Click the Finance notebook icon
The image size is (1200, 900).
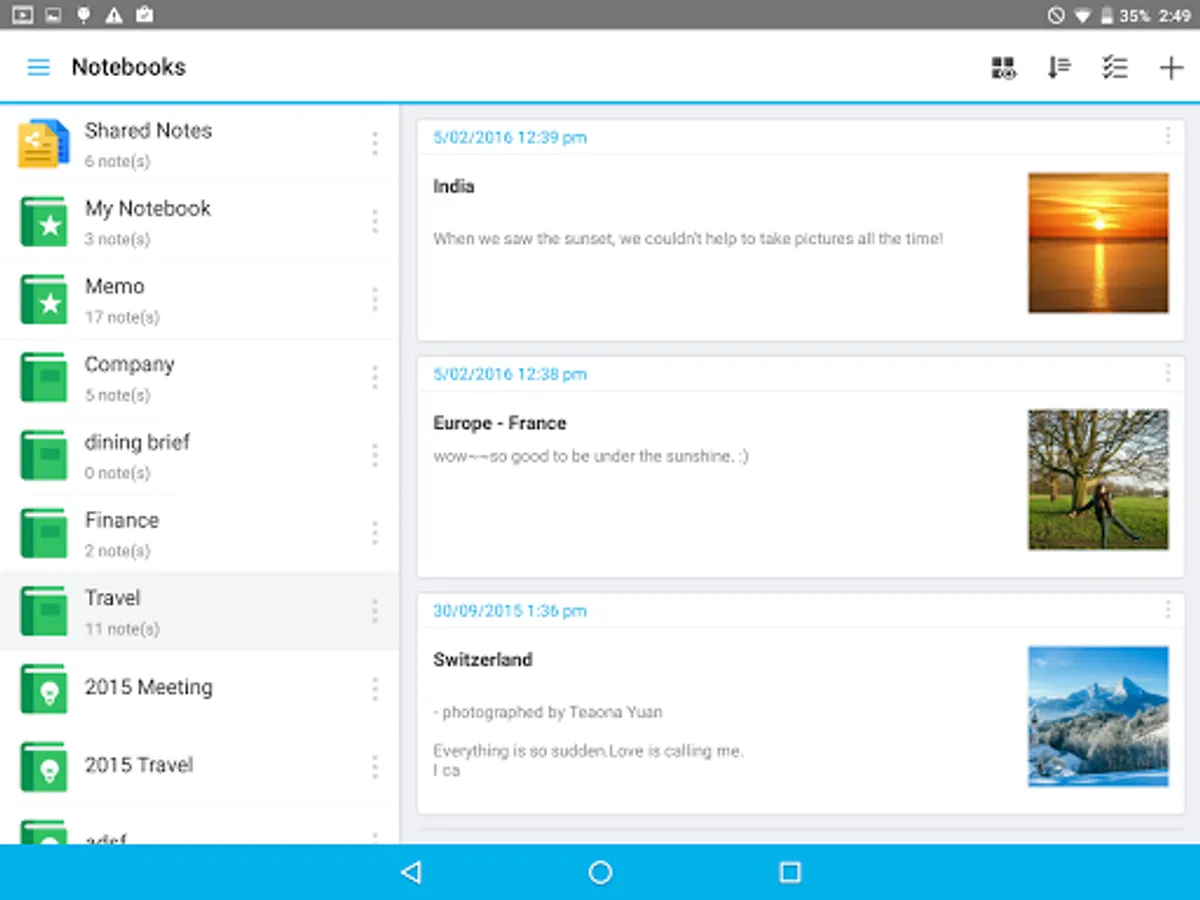pos(44,534)
